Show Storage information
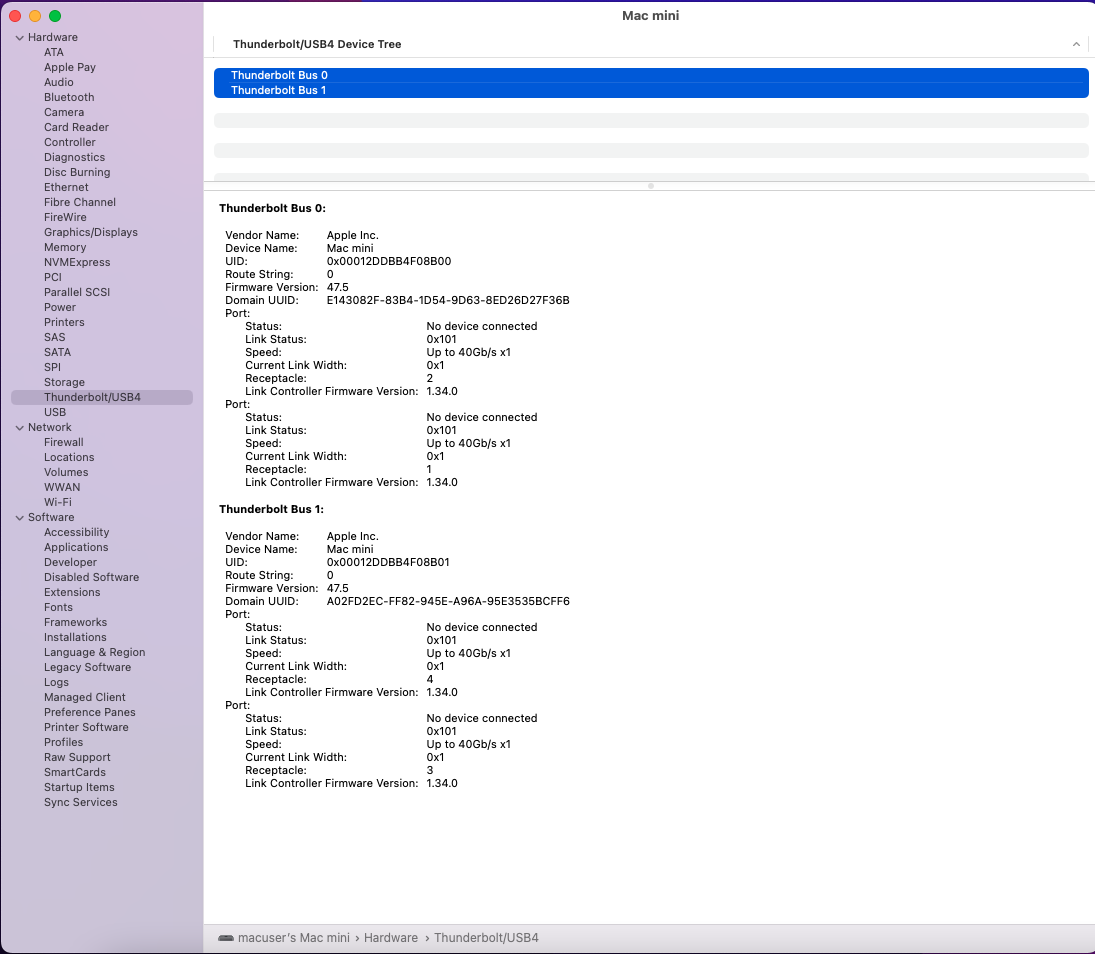1095x954 pixels. coord(64,383)
